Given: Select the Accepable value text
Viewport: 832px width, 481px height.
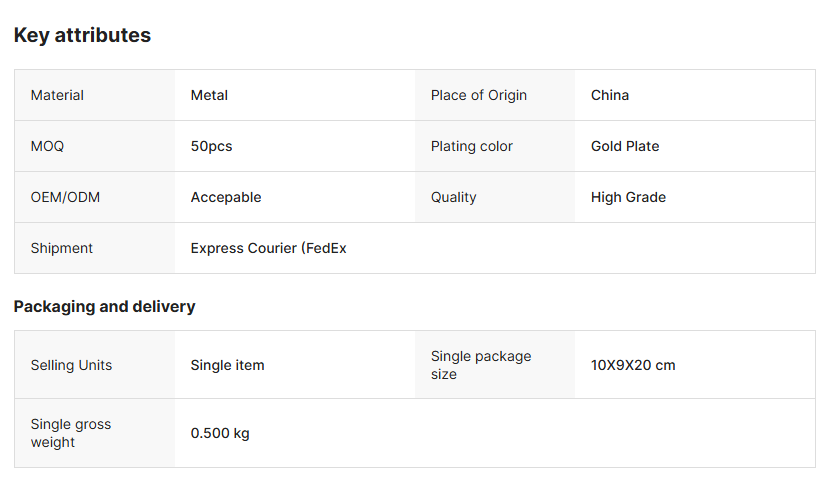Looking at the screenshot, I should (226, 197).
